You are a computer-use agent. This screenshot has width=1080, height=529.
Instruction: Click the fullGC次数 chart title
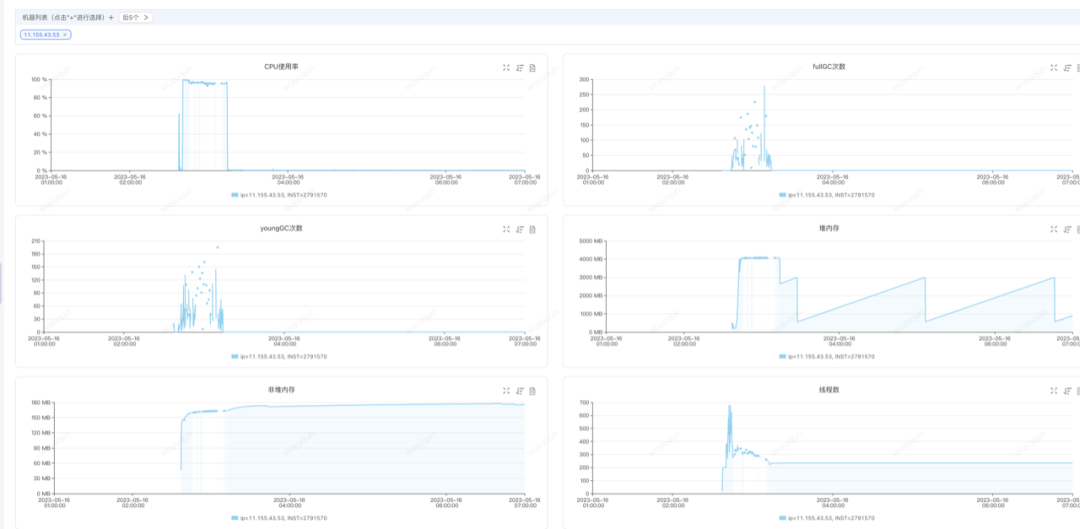pos(829,67)
